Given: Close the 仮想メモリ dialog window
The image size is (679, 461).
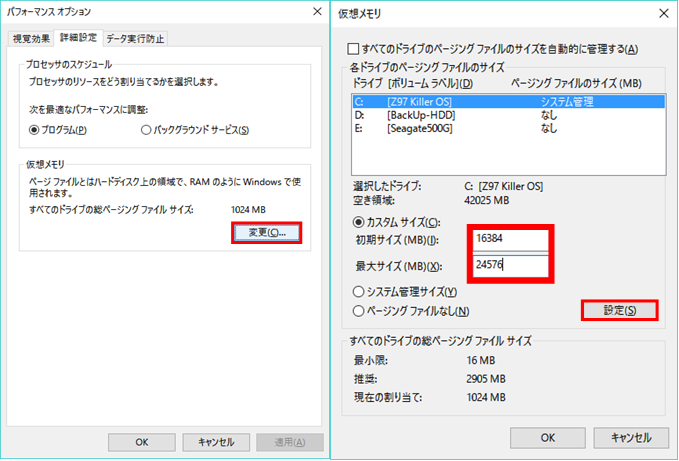Looking at the screenshot, I should pos(661,11).
